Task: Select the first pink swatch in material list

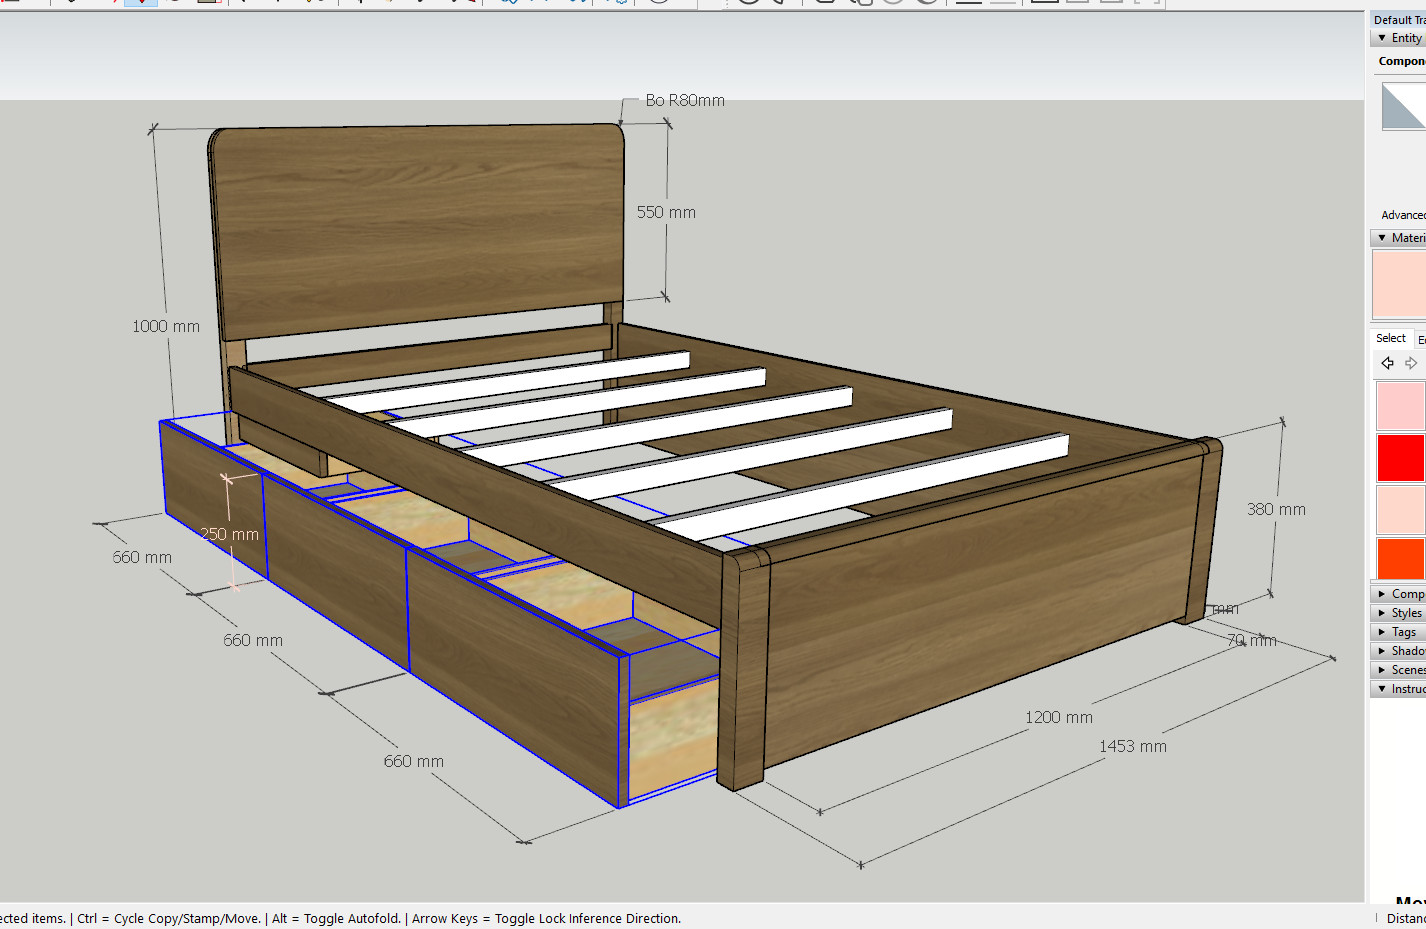Action: pos(1400,406)
